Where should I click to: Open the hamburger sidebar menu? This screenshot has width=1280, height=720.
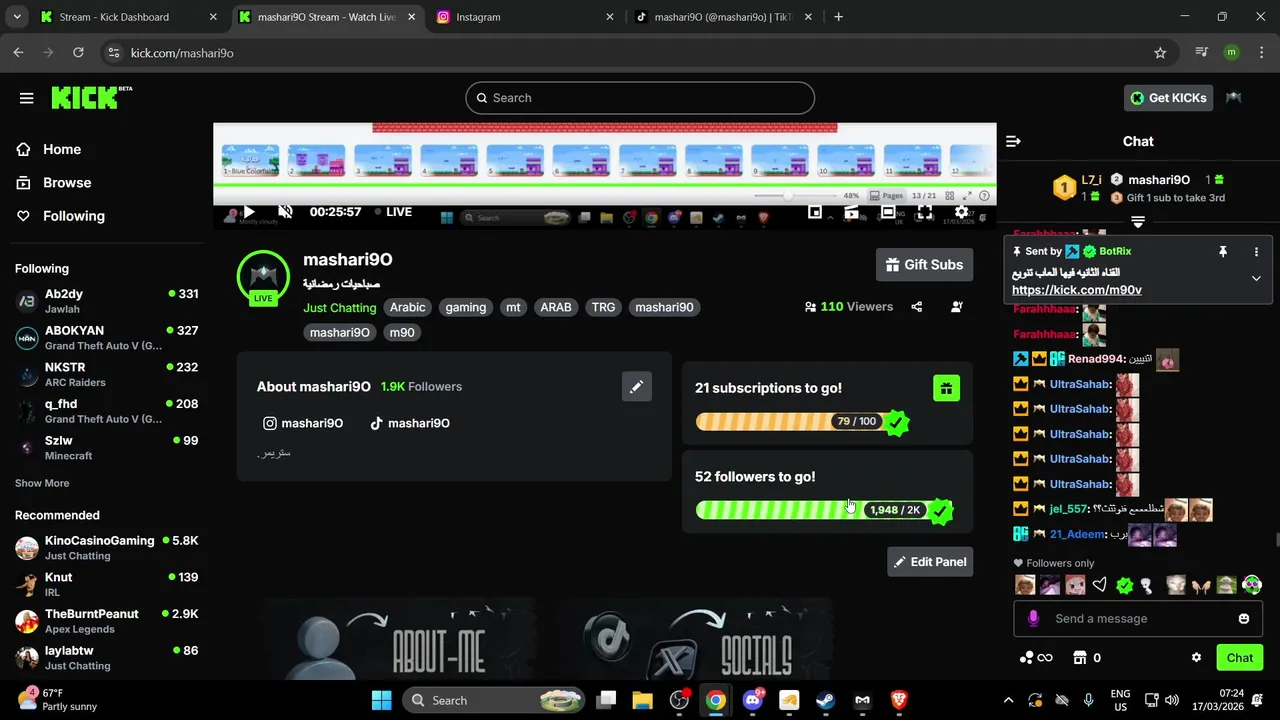(x=27, y=98)
